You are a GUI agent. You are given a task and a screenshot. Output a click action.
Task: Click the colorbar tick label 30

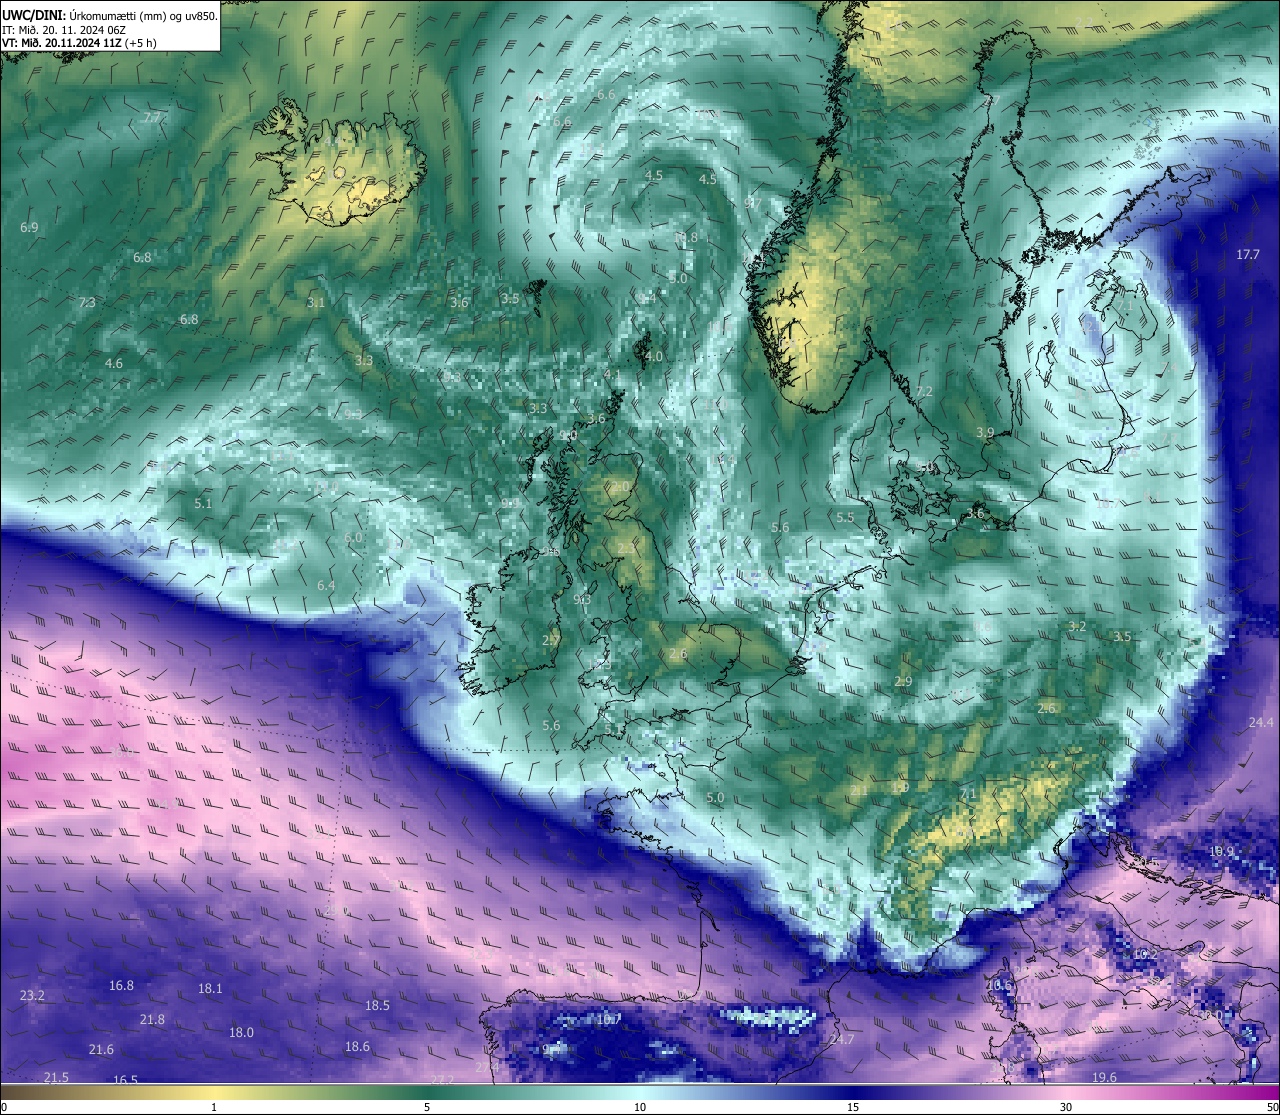click(1066, 1107)
